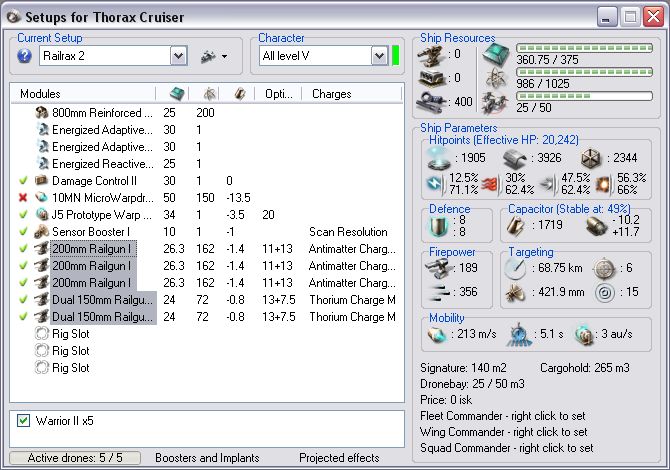Uncheck the Warrior II x5 drones checkbox
The image size is (670, 470).
[x=24, y=420]
